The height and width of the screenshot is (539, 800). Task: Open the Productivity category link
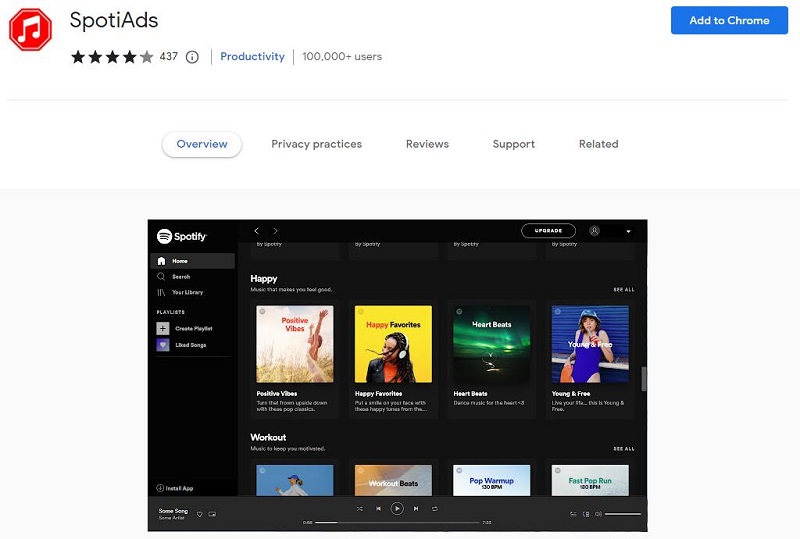pyautogui.click(x=252, y=57)
